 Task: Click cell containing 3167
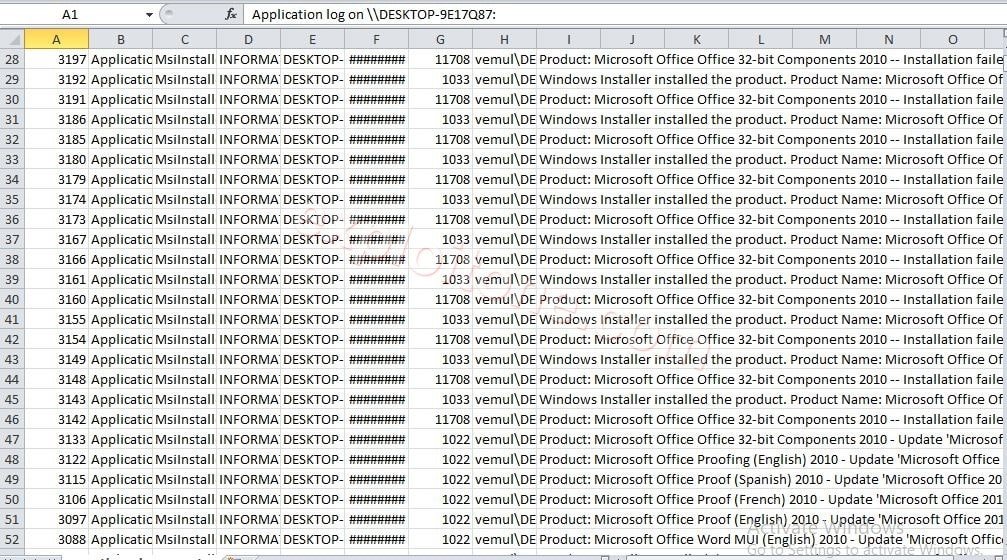click(57, 240)
